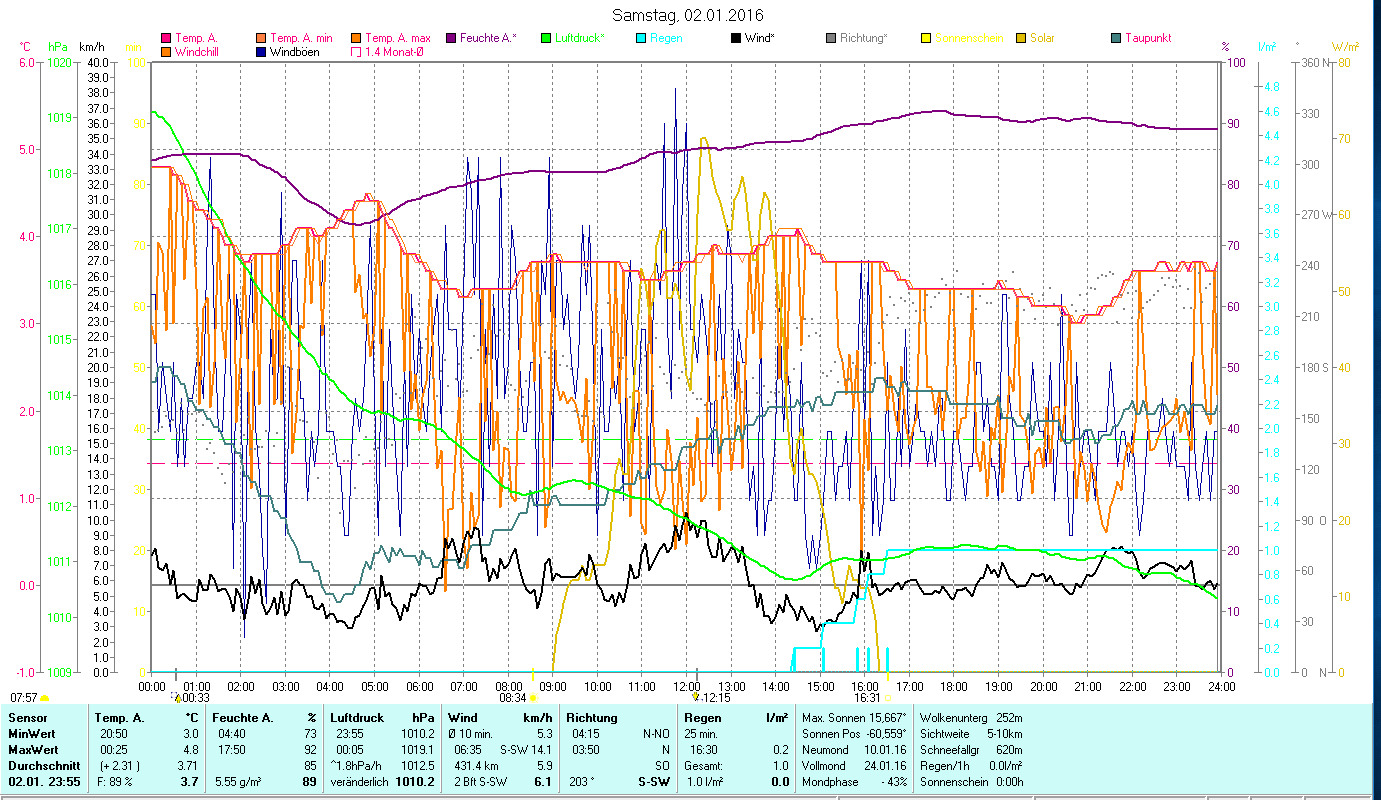Click the 431.4 km wind run value
Image resolution: width=1381 pixels, height=800 pixels.
(477, 765)
